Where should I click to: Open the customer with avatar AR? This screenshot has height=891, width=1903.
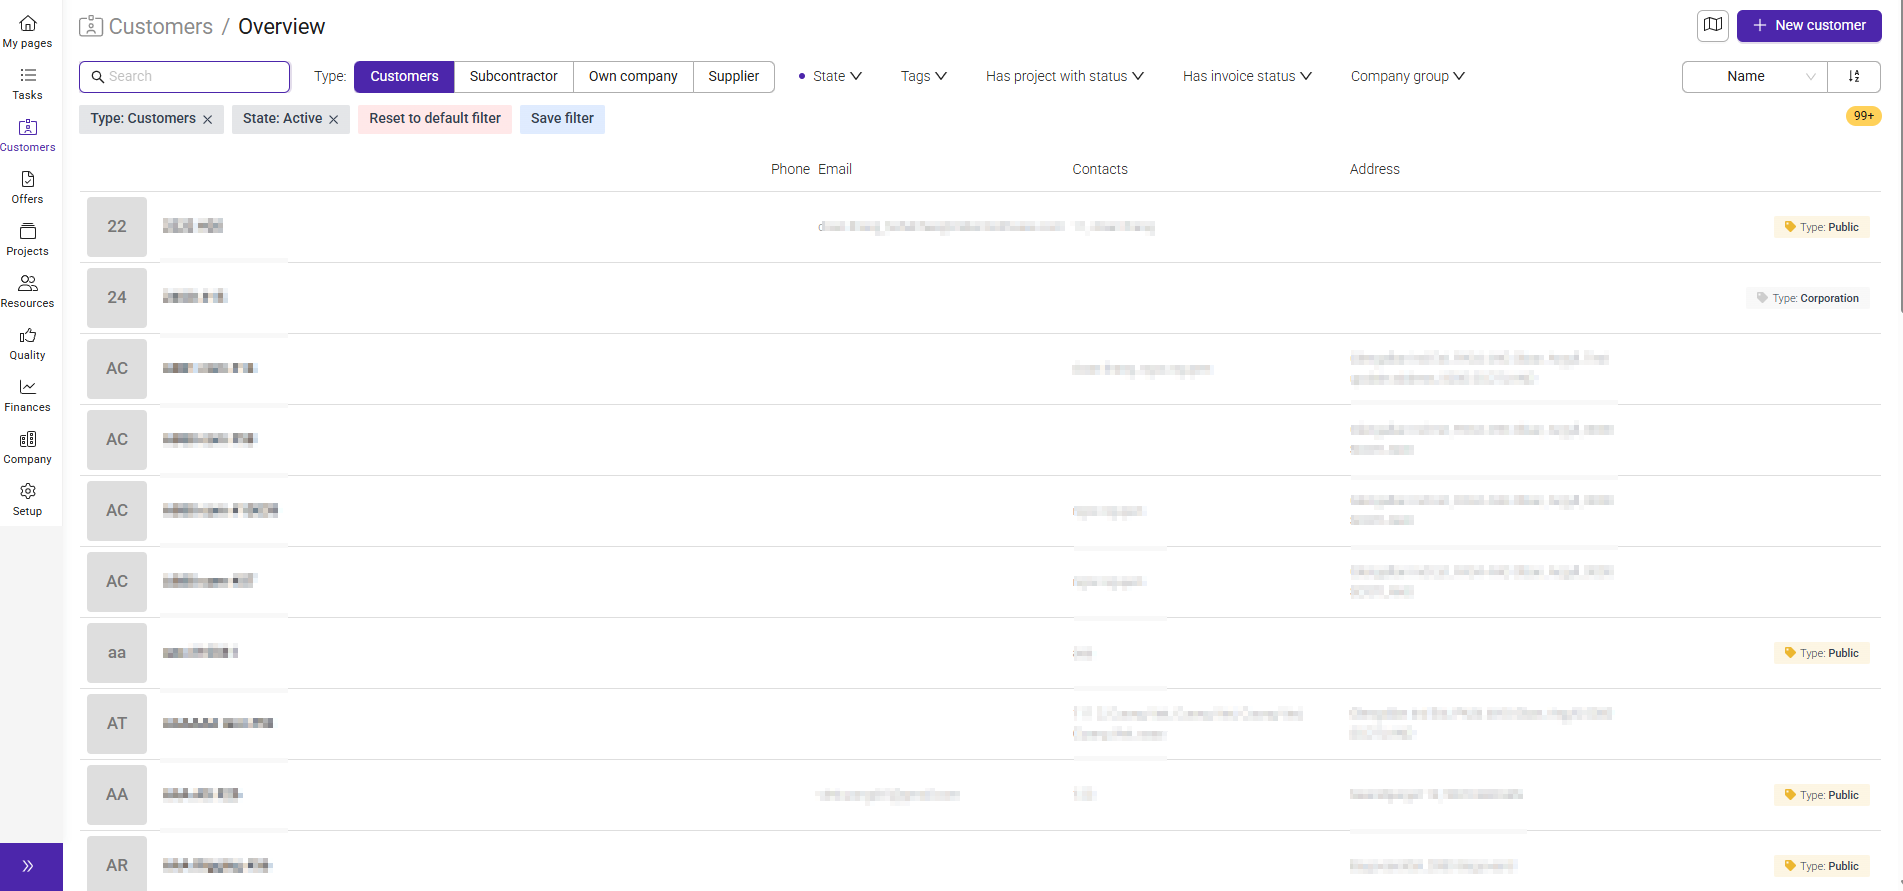(x=117, y=865)
